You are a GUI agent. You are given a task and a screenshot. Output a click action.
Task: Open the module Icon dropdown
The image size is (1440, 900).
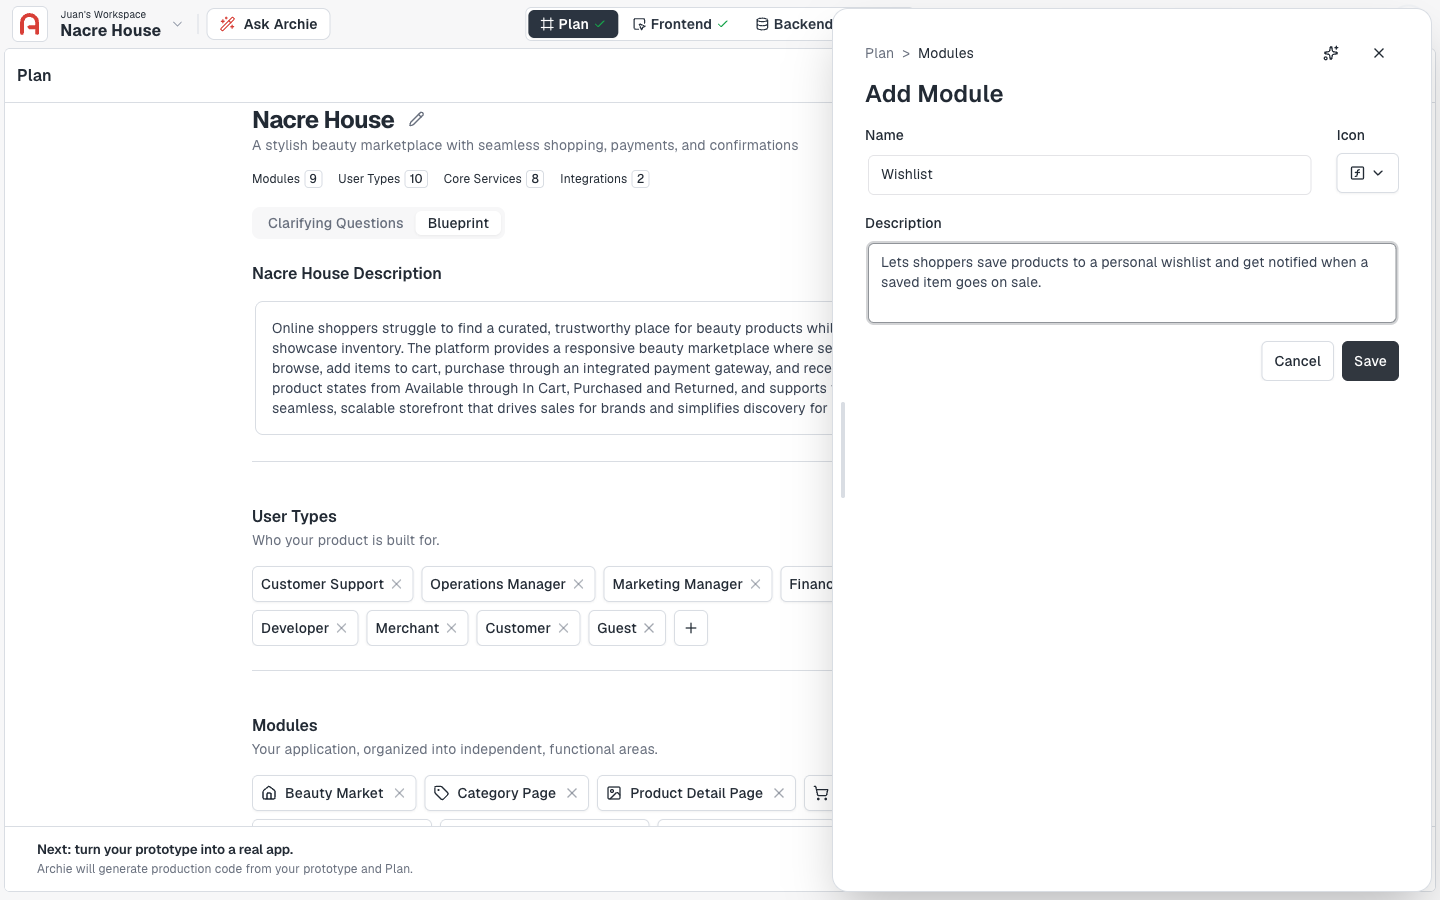[x=1367, y=173]
